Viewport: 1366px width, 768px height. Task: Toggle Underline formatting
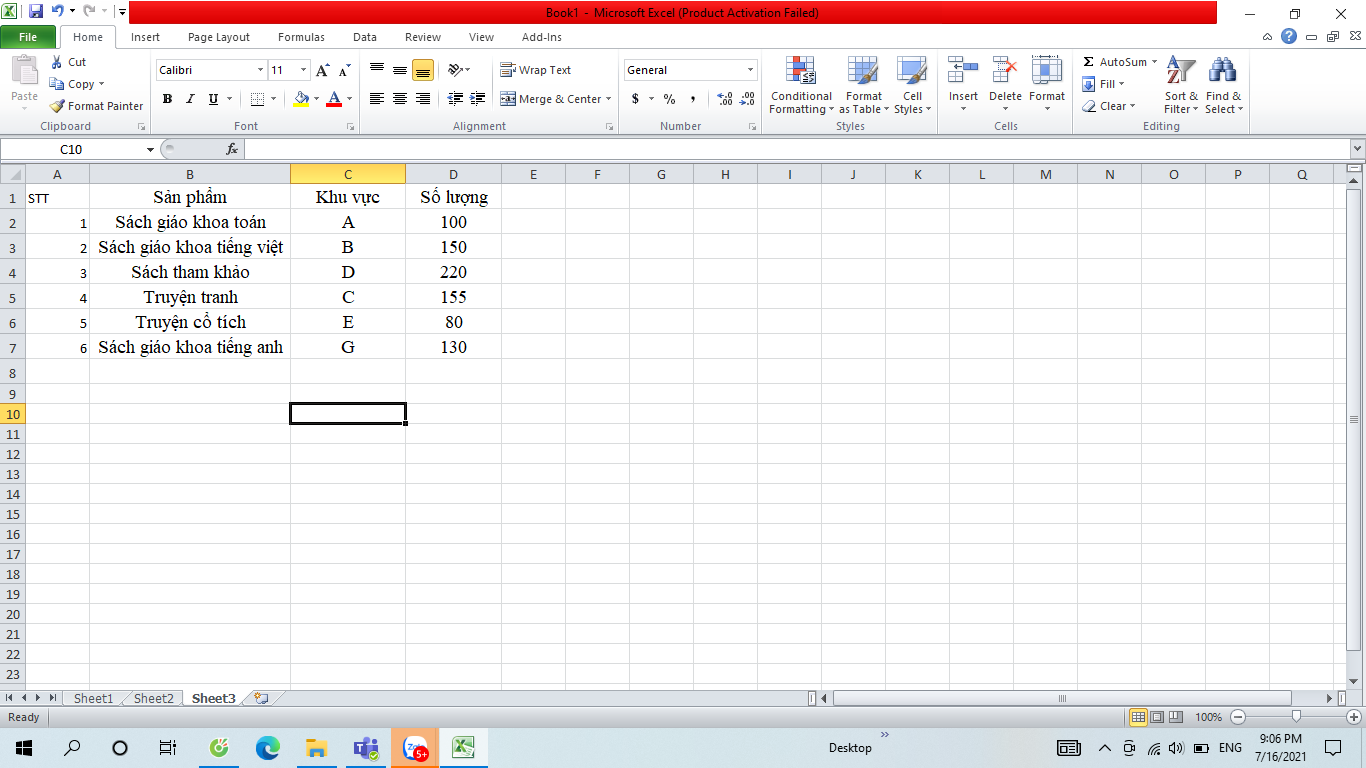213,99
